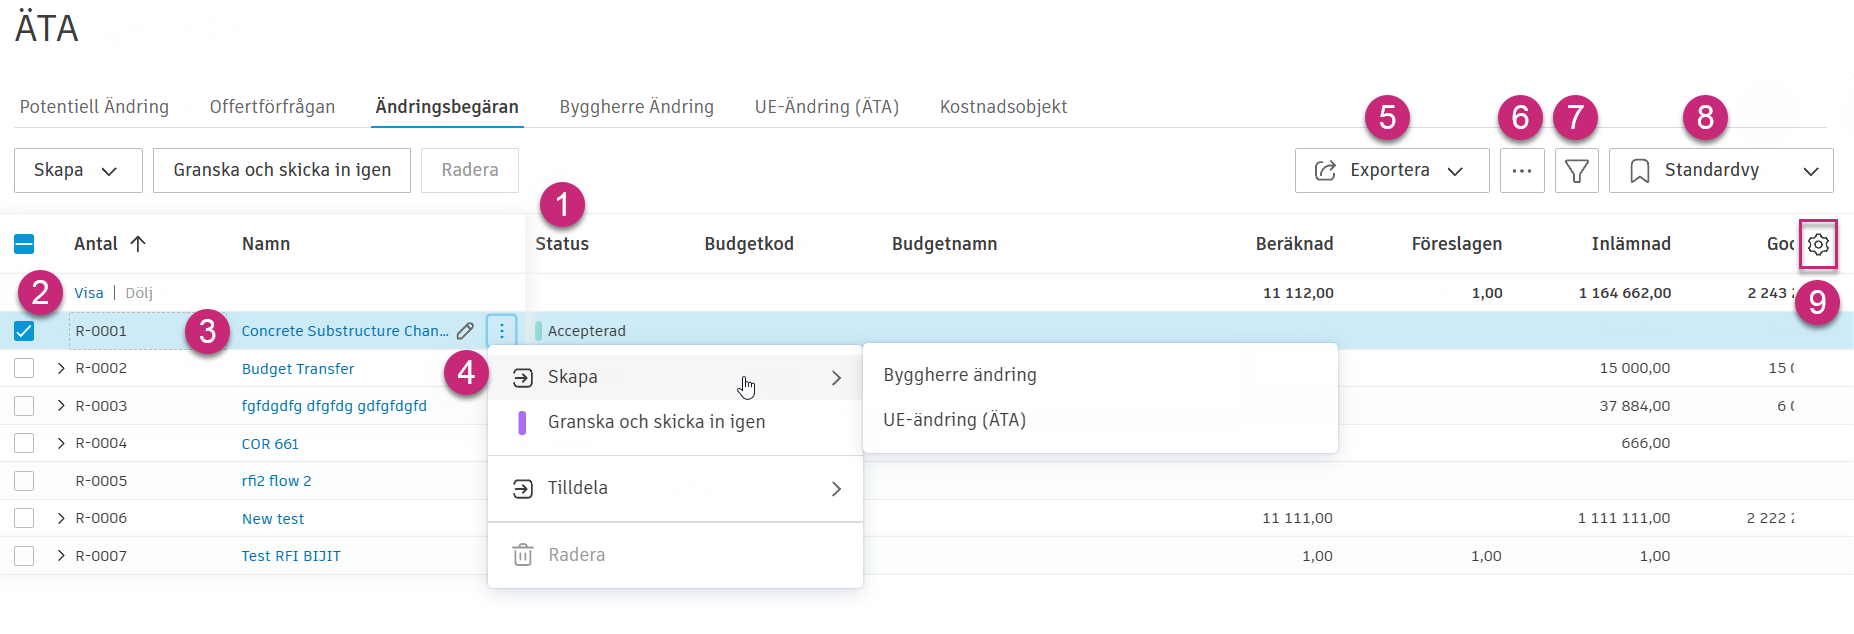Image resolution: width=1854 pixels, height=634 pixels.
Task: Click the Budgetkod column header
Action: coord(749,244)
